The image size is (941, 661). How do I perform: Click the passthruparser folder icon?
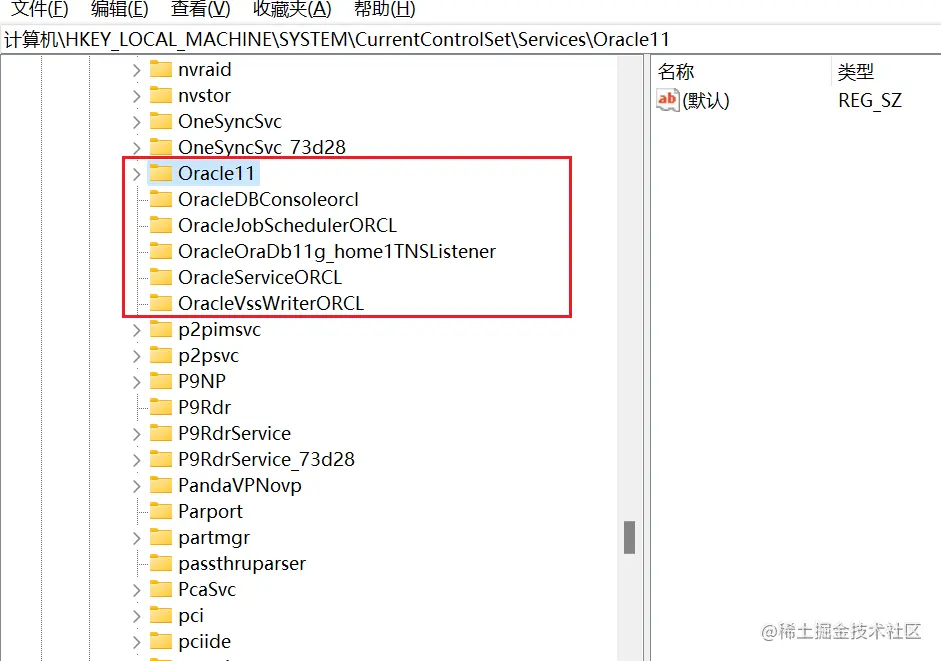160,563
